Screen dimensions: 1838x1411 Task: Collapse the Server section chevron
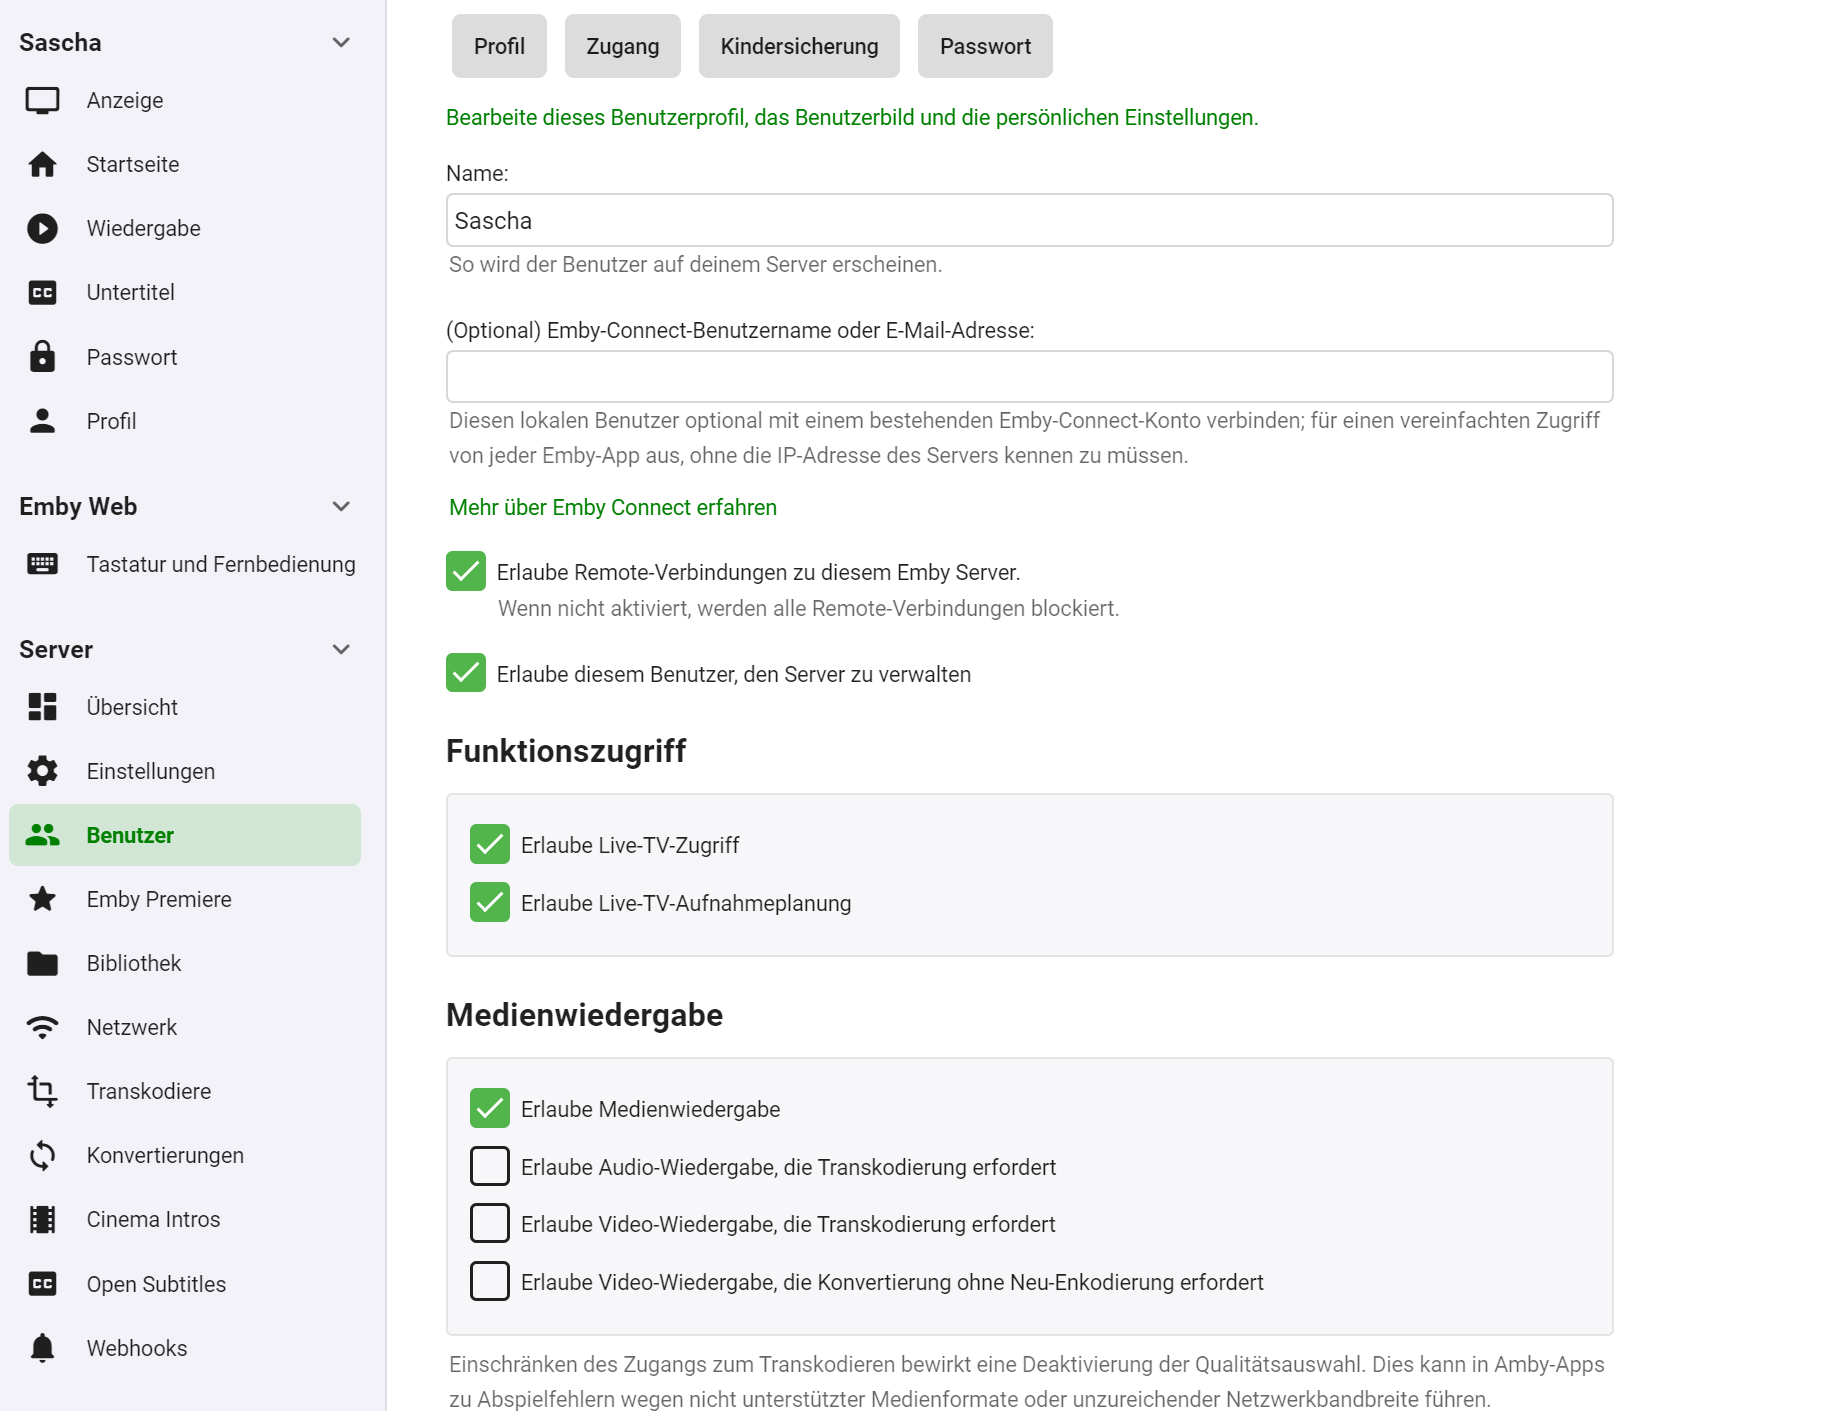341,649
